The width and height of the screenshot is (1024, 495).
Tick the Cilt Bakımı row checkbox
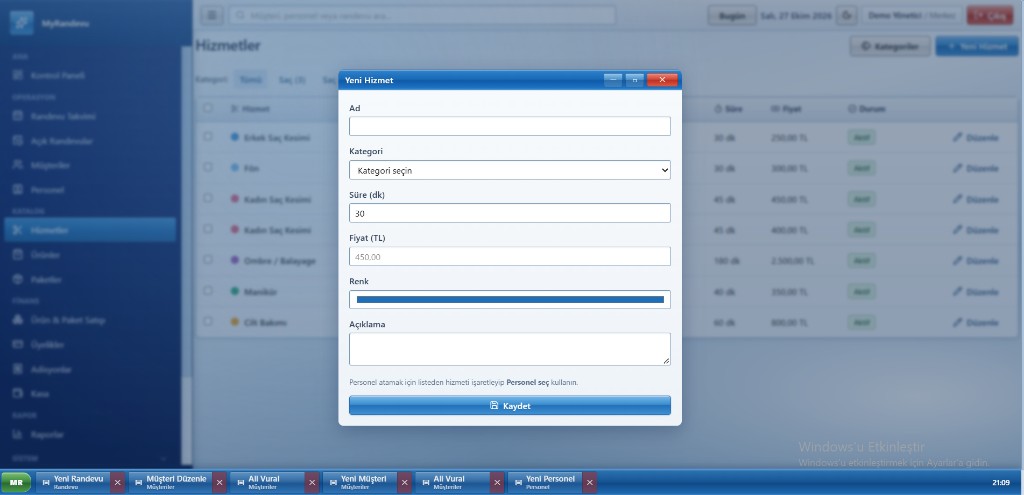[208, 321]
